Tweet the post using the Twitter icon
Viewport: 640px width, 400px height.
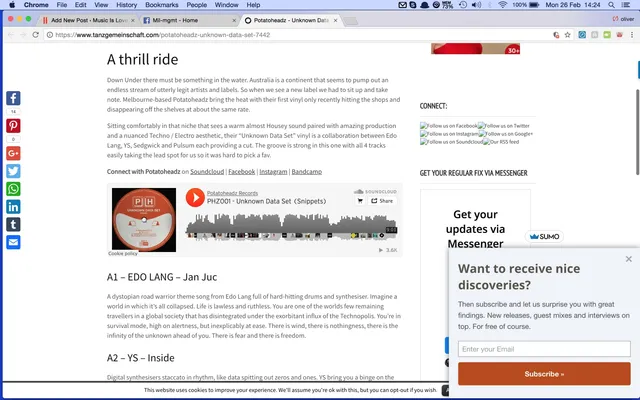[x=13, y=171]
